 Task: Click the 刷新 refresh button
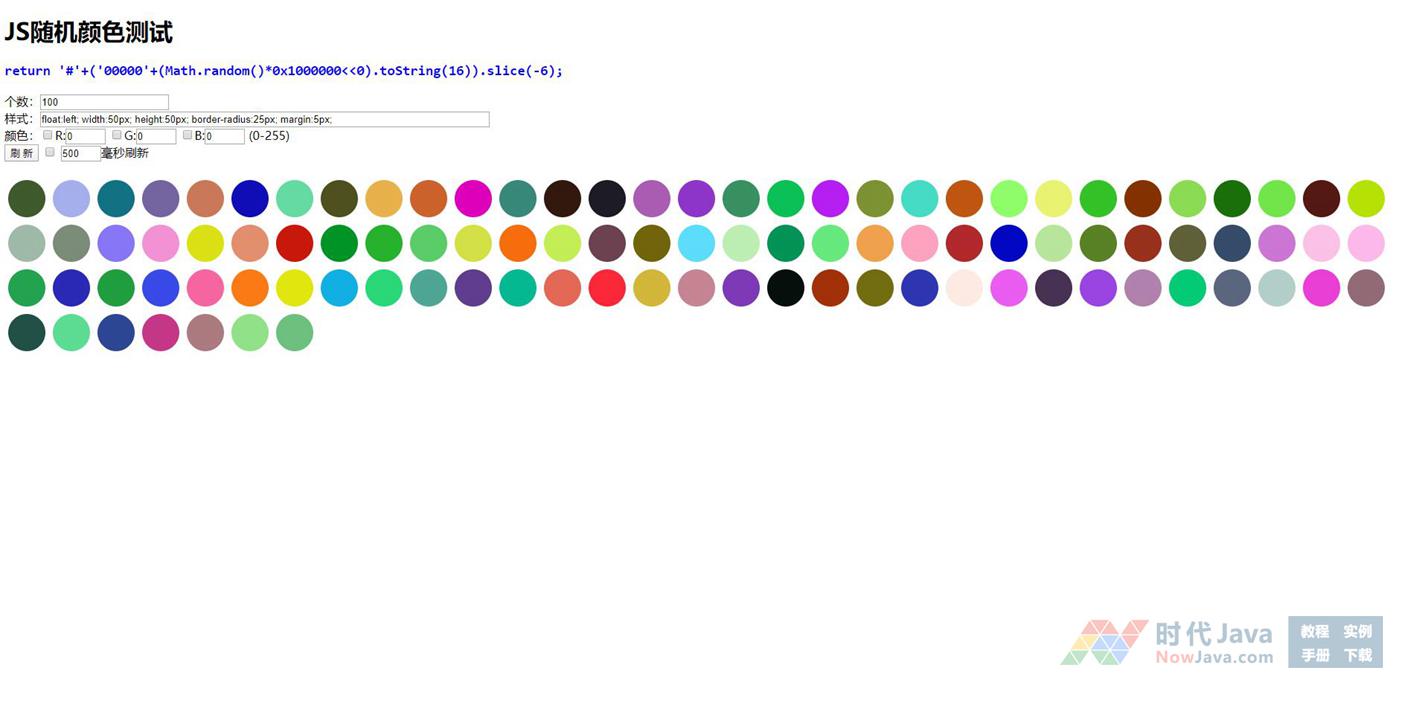[x=21, y=153]
